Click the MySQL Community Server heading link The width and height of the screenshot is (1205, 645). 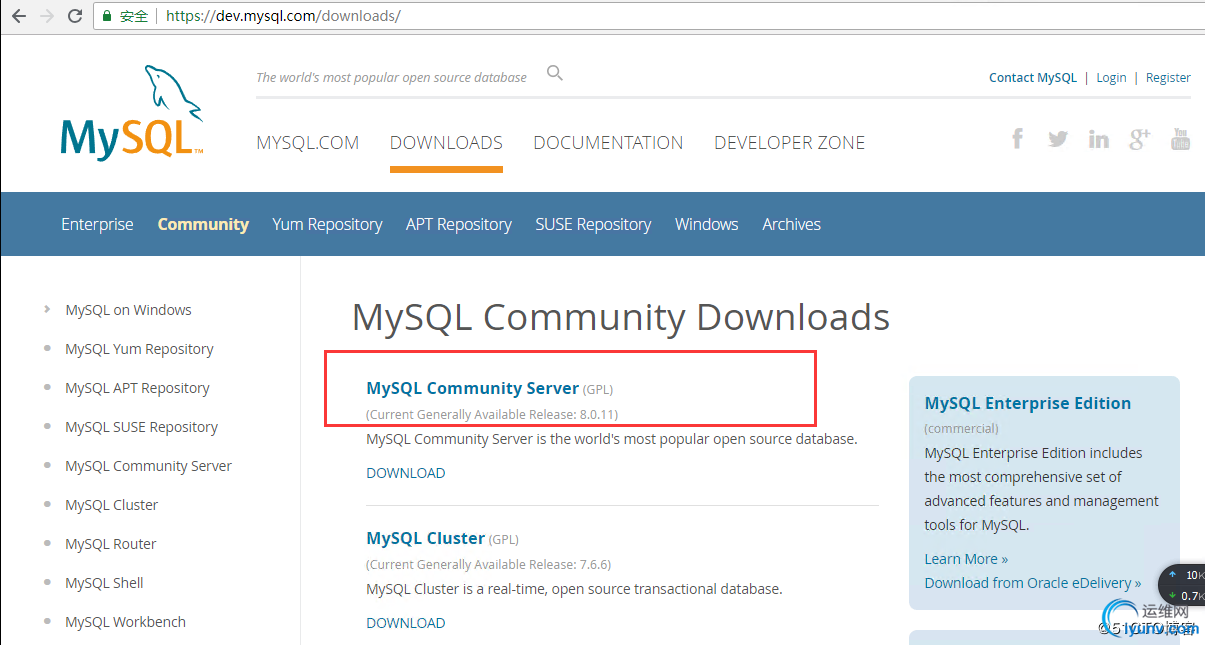click(x=472, y=388)
